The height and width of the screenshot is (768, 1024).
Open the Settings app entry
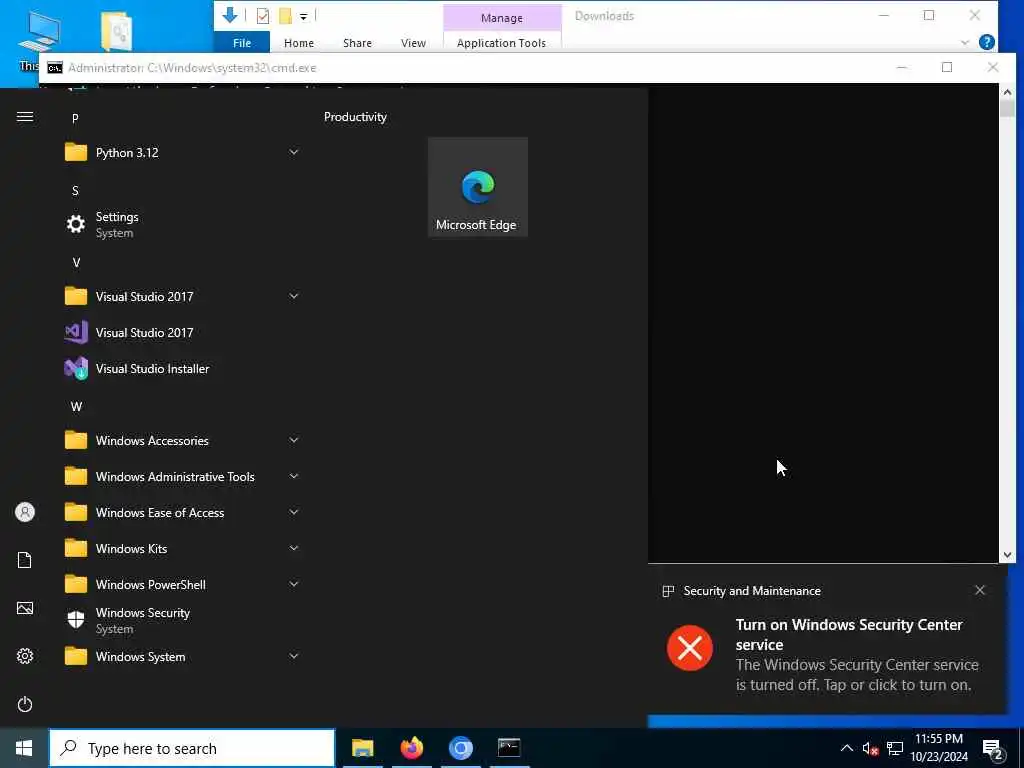[182, 225]
